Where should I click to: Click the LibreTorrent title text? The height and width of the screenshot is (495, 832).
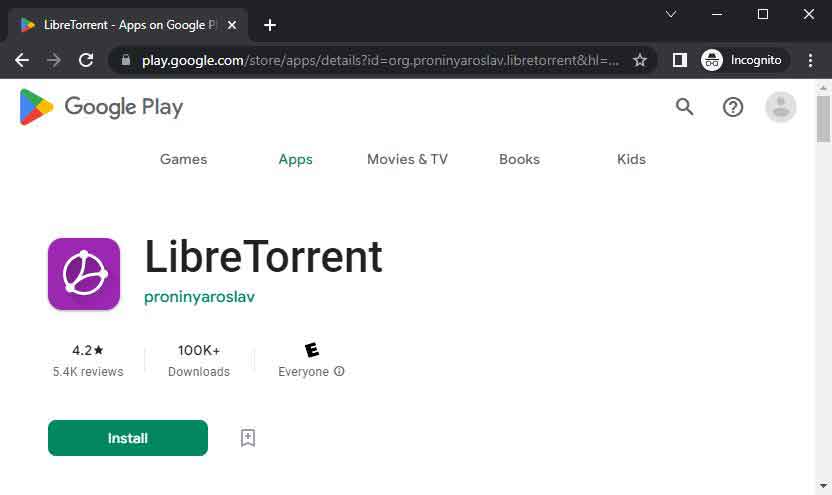[x=264, y=257]
